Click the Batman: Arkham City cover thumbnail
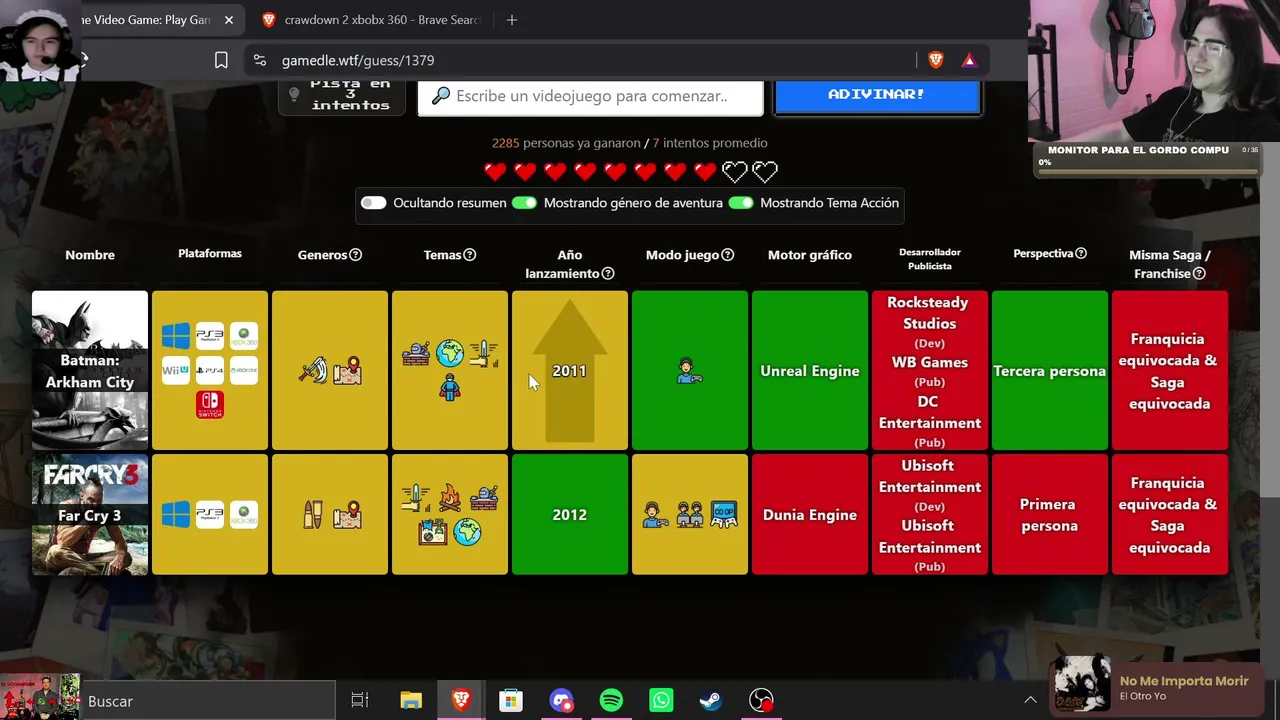The width and height of the screenshot is (1280, 720). (90, 370)
